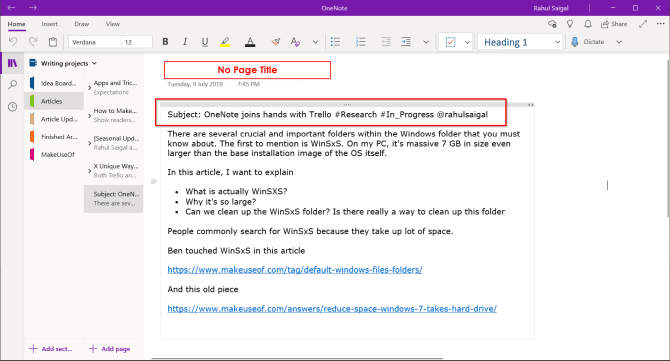Screen dimensions: 670x361
Task: Click the Undo arrow icon
Action: [x=13, y=42]
